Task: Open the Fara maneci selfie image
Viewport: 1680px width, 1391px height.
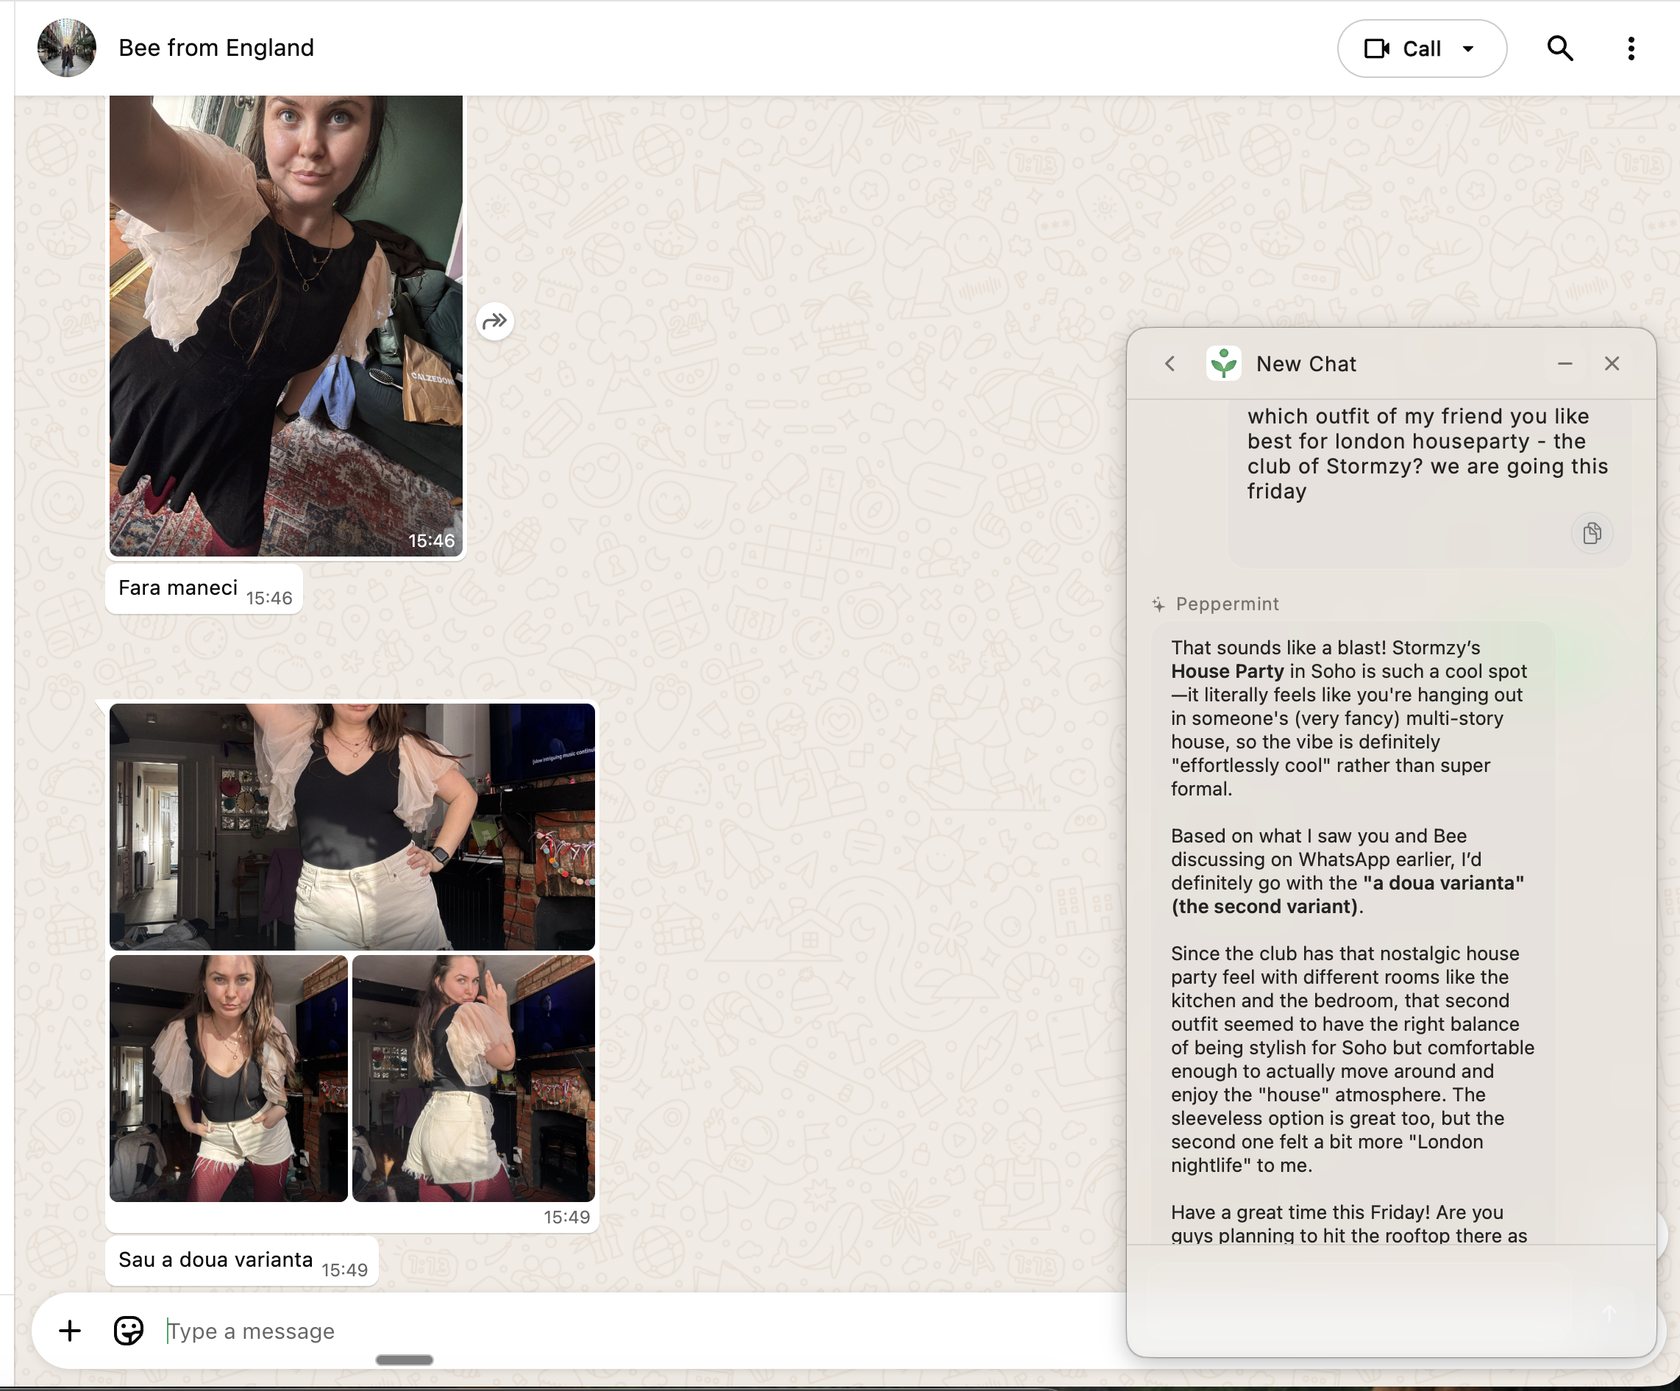Action: (x=287, y=320)
